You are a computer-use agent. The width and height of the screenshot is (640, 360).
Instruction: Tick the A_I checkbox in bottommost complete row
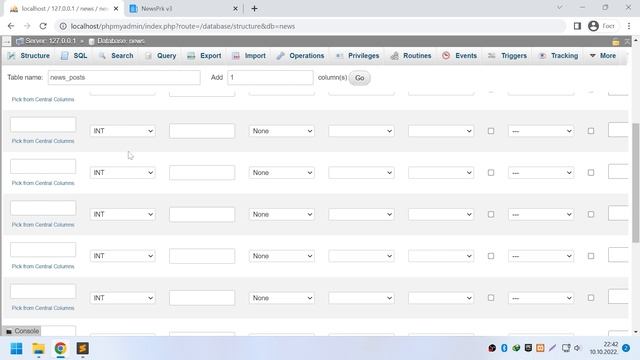591,298
